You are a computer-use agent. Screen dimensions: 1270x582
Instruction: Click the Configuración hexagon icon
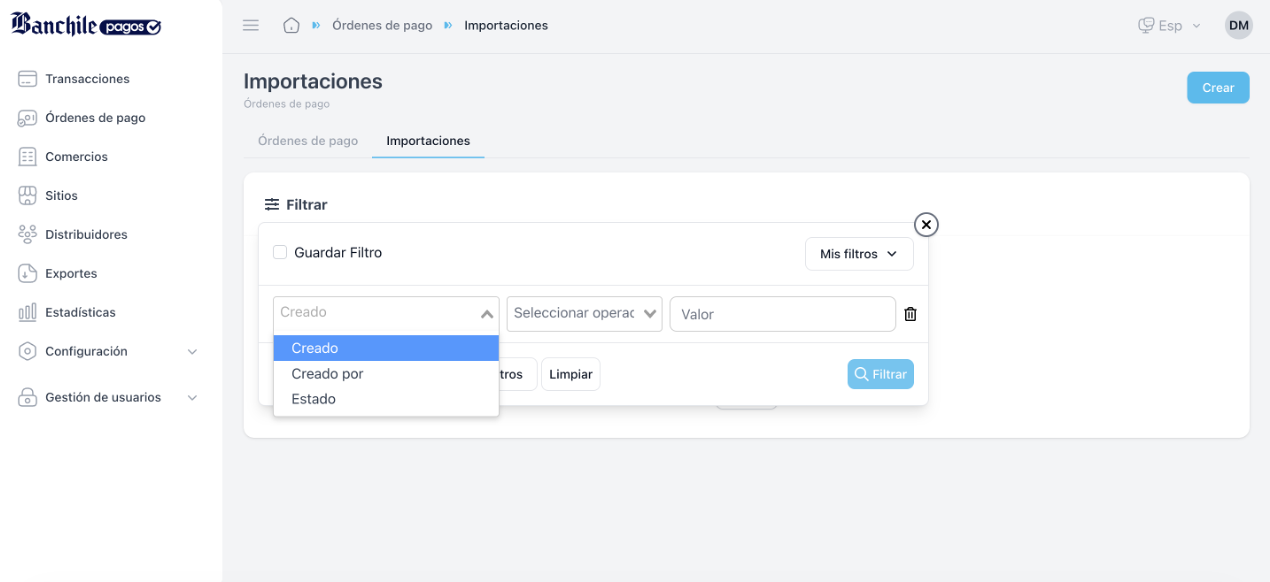pos(28,352)
